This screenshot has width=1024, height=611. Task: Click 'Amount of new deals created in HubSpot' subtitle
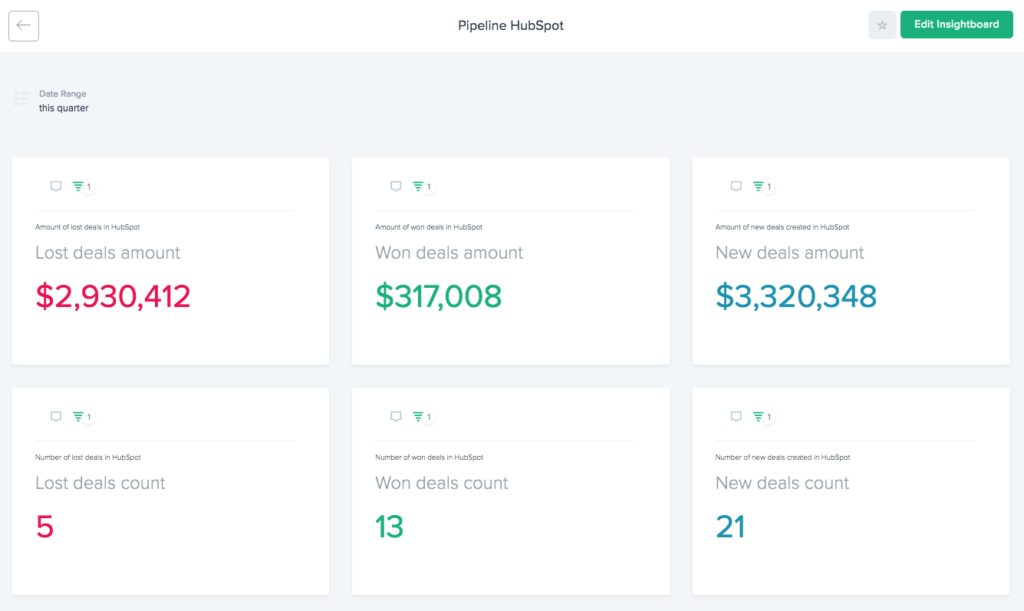pos(782,227)
